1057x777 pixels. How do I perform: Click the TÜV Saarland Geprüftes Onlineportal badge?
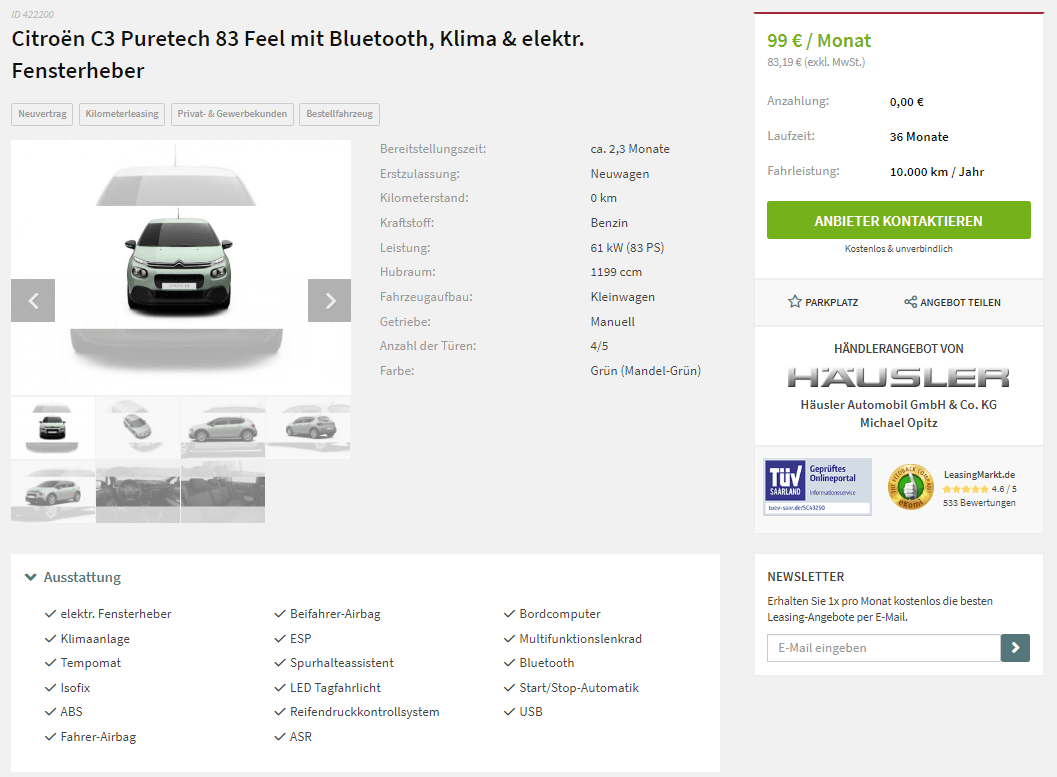point(817,487)
